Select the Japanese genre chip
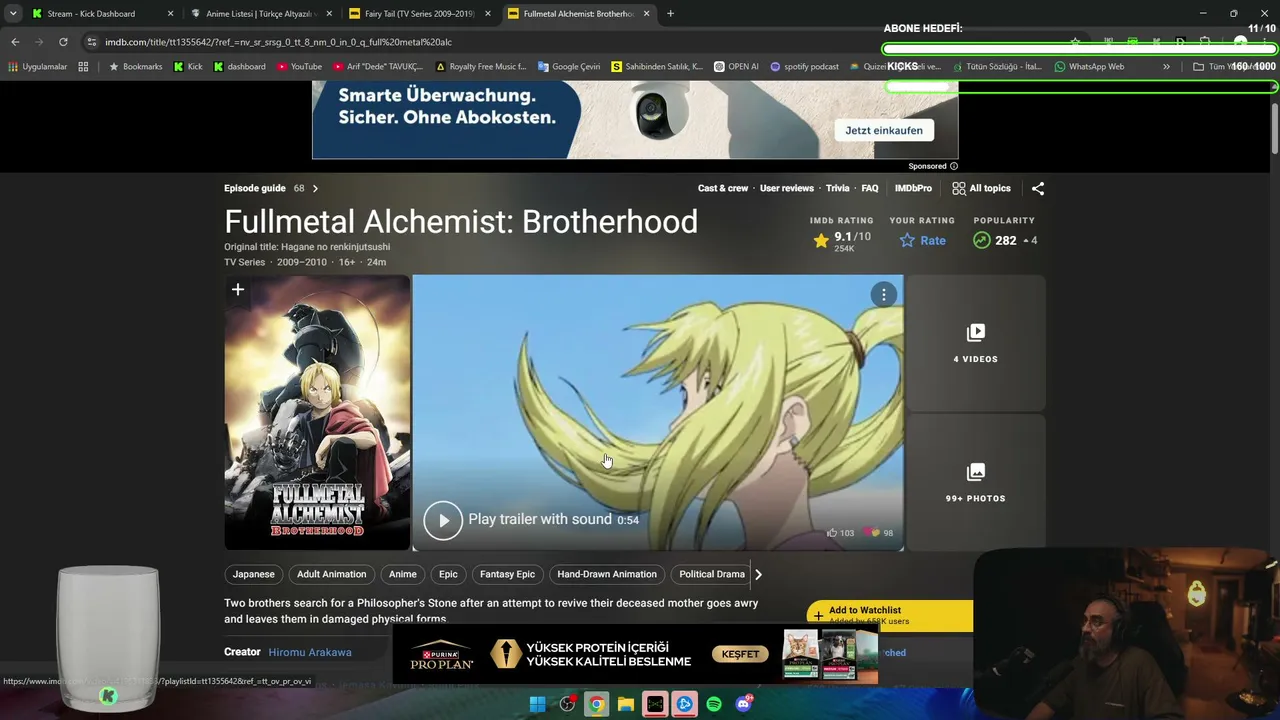Screen dimensions: 1280x720 click(x=254, y=574)
